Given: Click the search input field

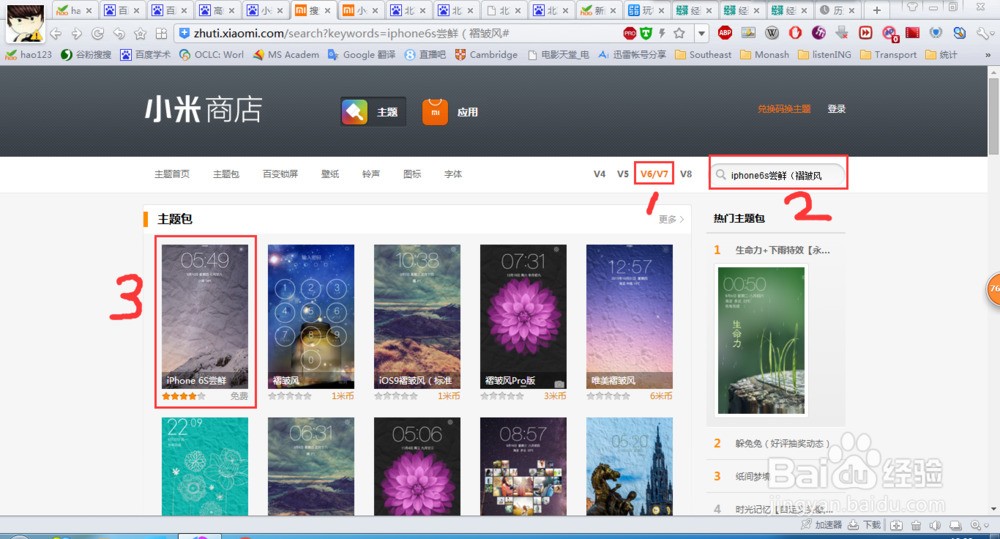Looking at the screenshot, I should (x=778, y=175).
